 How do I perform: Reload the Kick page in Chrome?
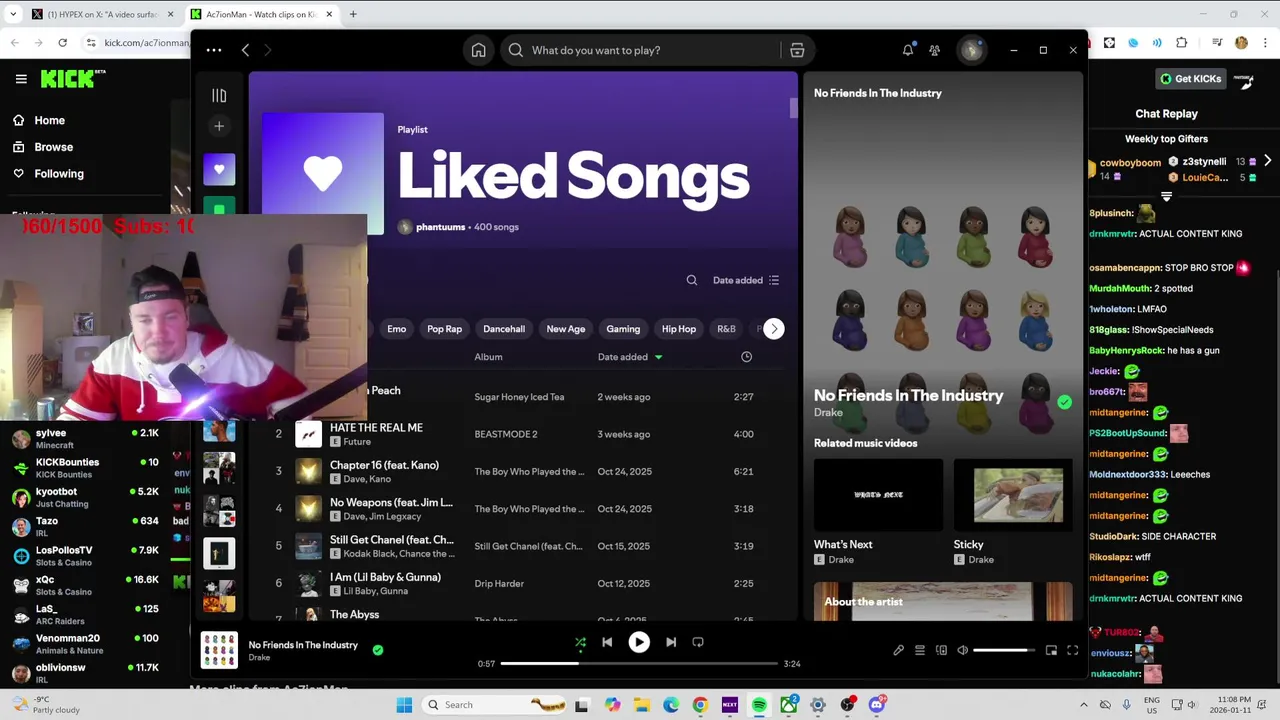[x=62, y=43]
